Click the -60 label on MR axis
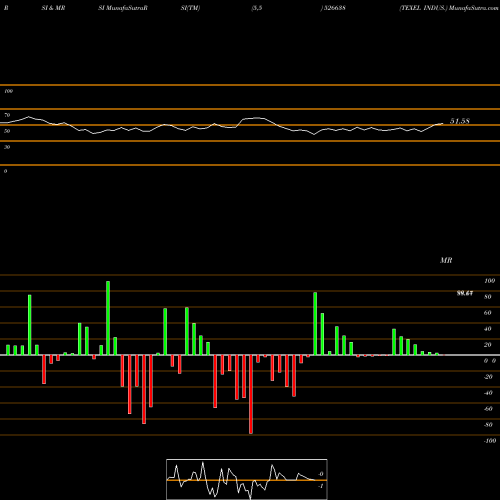Viewport: 500px width, 500px height. (488, 409)
